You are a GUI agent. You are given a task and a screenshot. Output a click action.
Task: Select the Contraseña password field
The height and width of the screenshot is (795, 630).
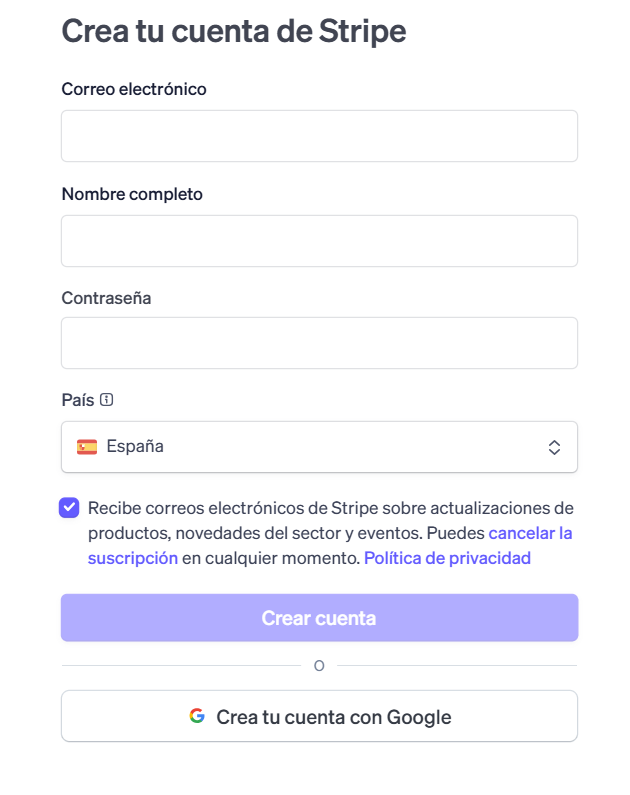coord(319,343)
